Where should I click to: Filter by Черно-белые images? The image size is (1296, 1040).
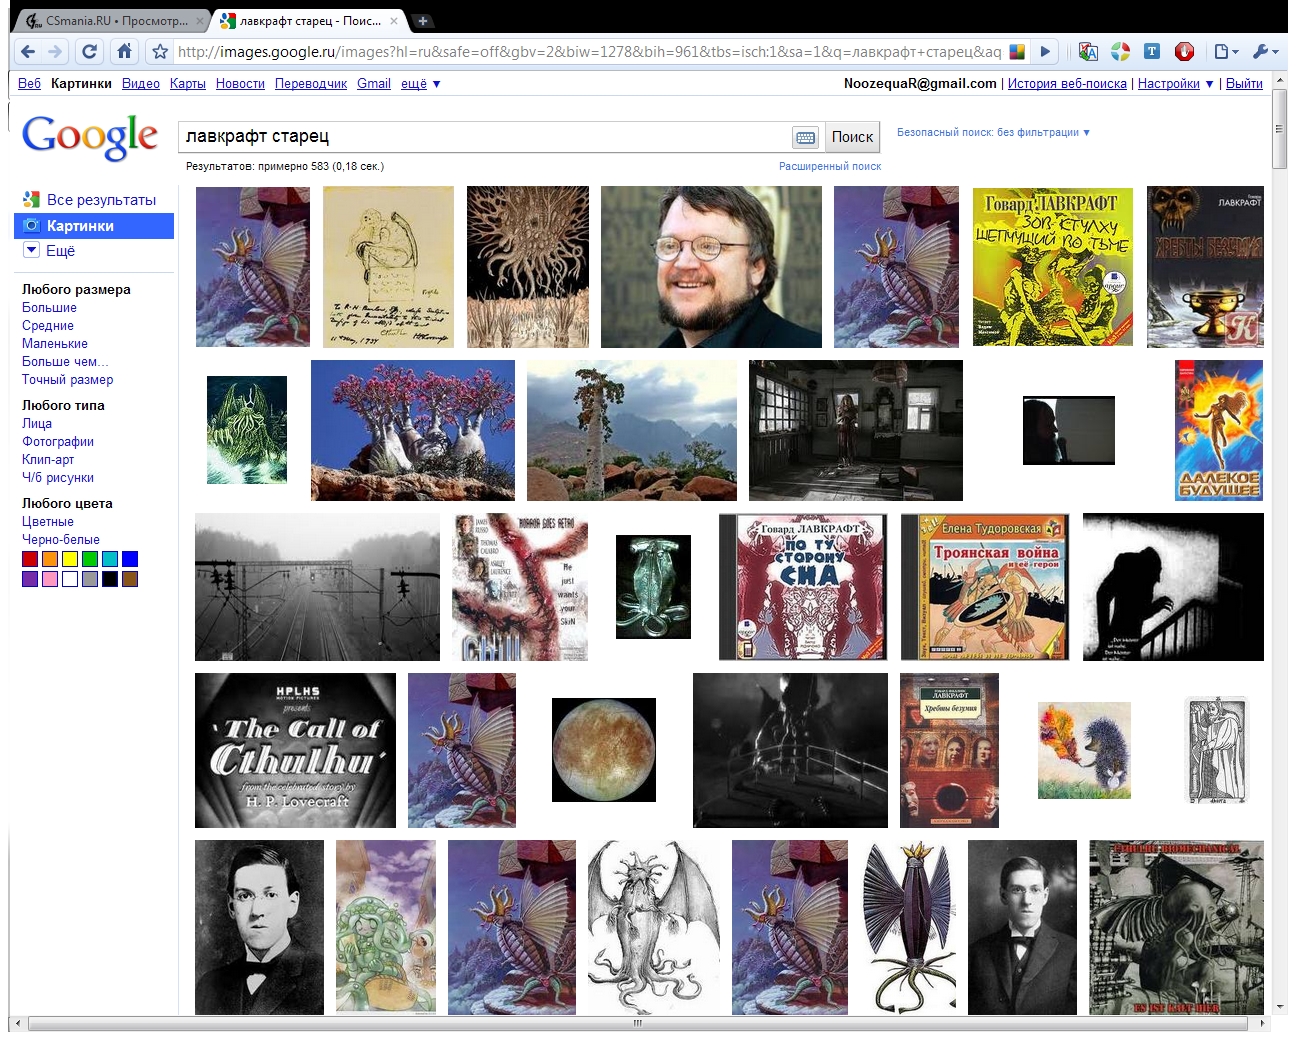61,540
